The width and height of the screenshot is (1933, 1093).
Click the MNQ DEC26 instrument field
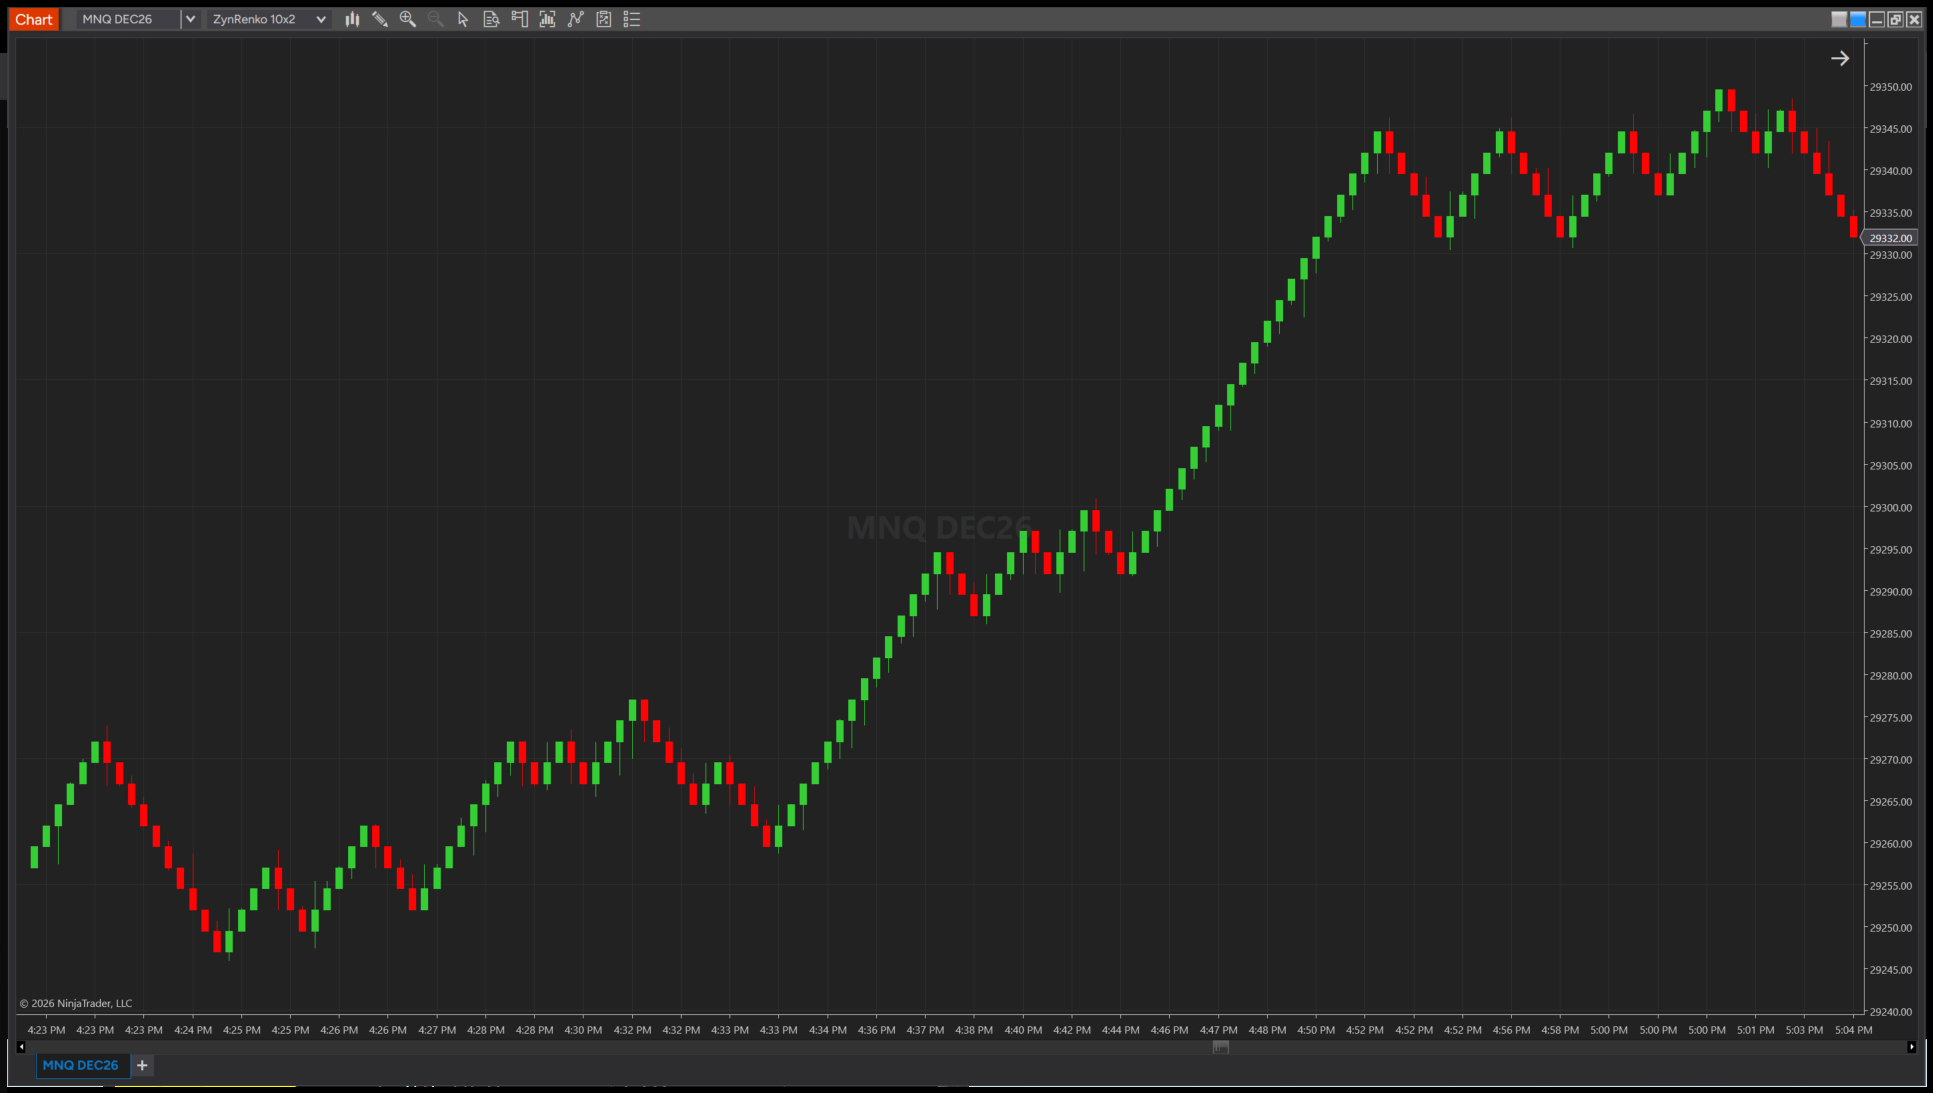point(128,19)
